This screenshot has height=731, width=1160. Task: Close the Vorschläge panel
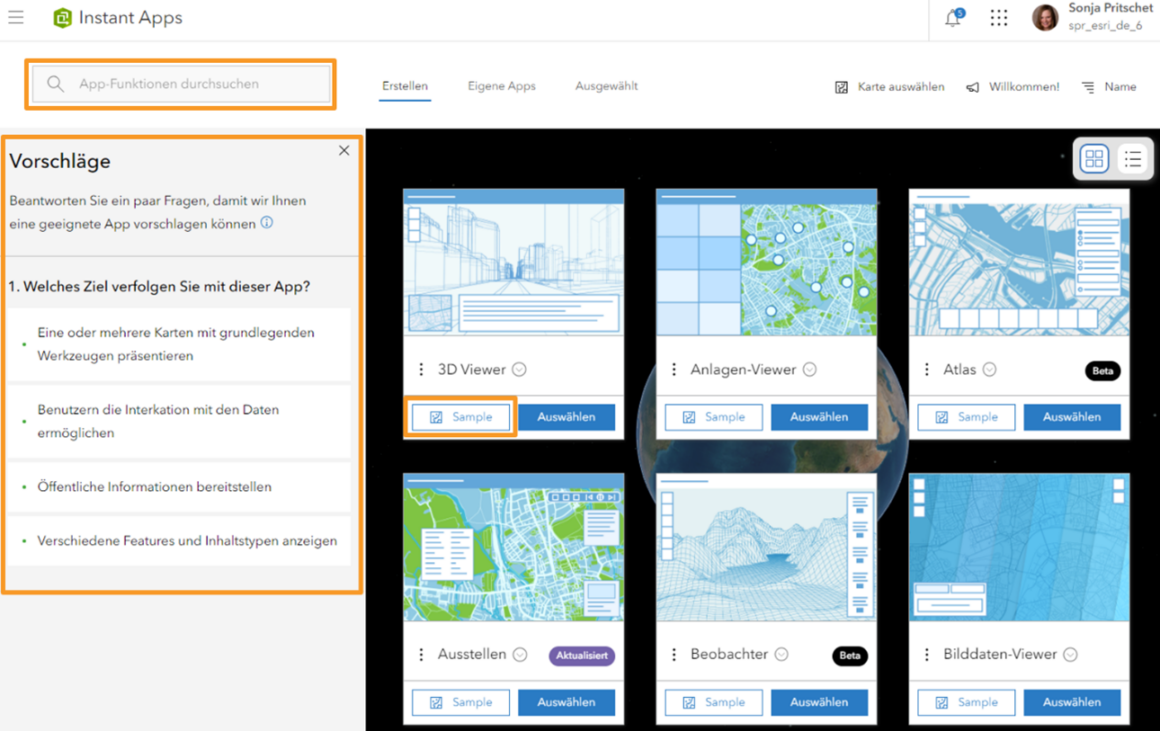point(344,150)
